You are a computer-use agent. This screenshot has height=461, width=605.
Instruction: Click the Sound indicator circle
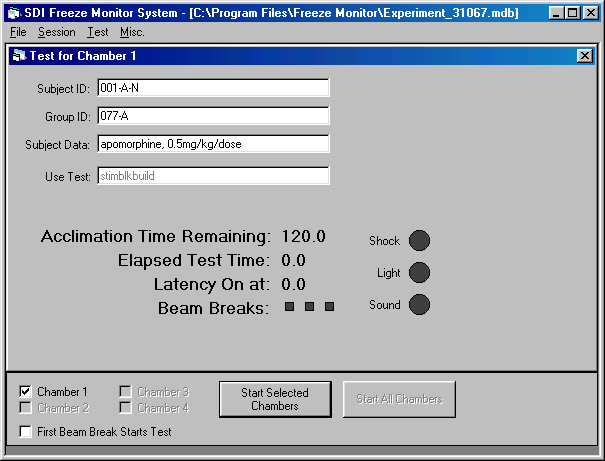[x=420, y=304]
